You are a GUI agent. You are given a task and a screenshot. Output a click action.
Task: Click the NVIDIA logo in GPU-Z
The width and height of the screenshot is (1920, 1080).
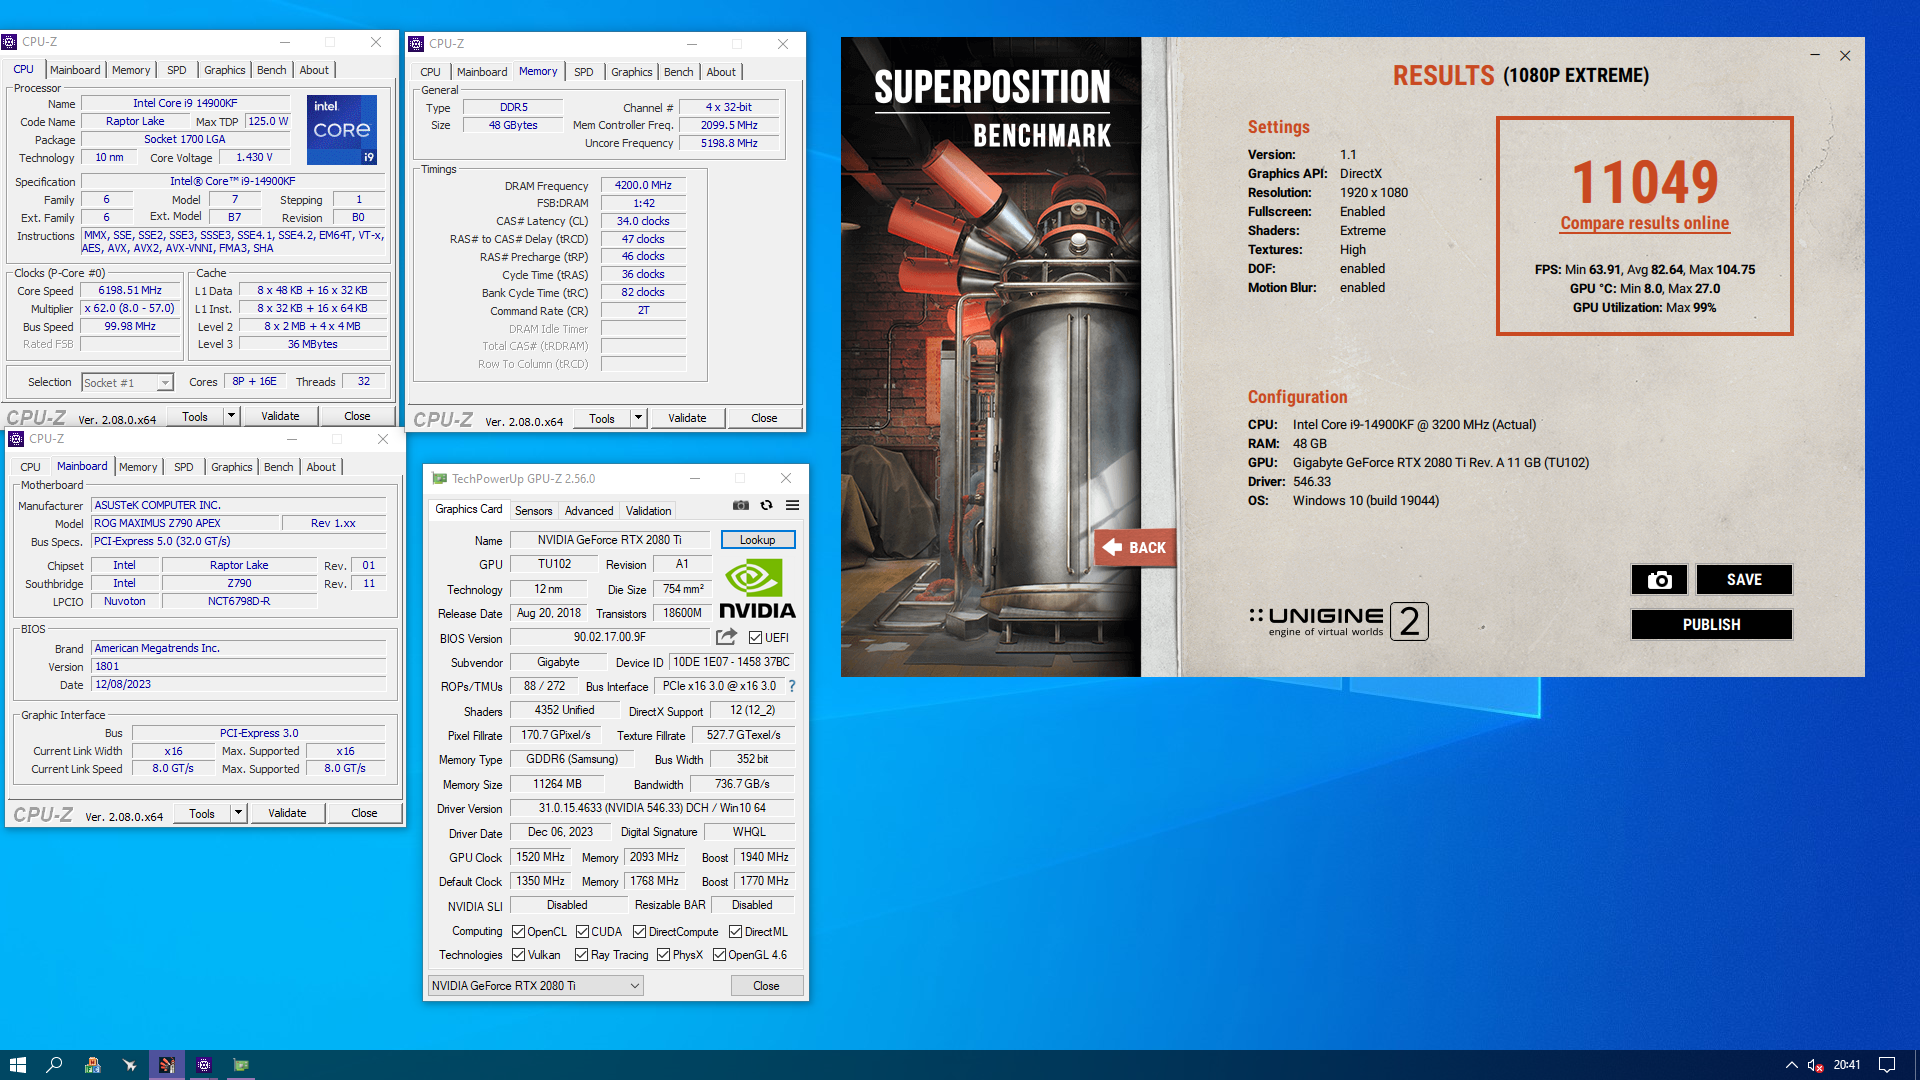coord(757,590)
